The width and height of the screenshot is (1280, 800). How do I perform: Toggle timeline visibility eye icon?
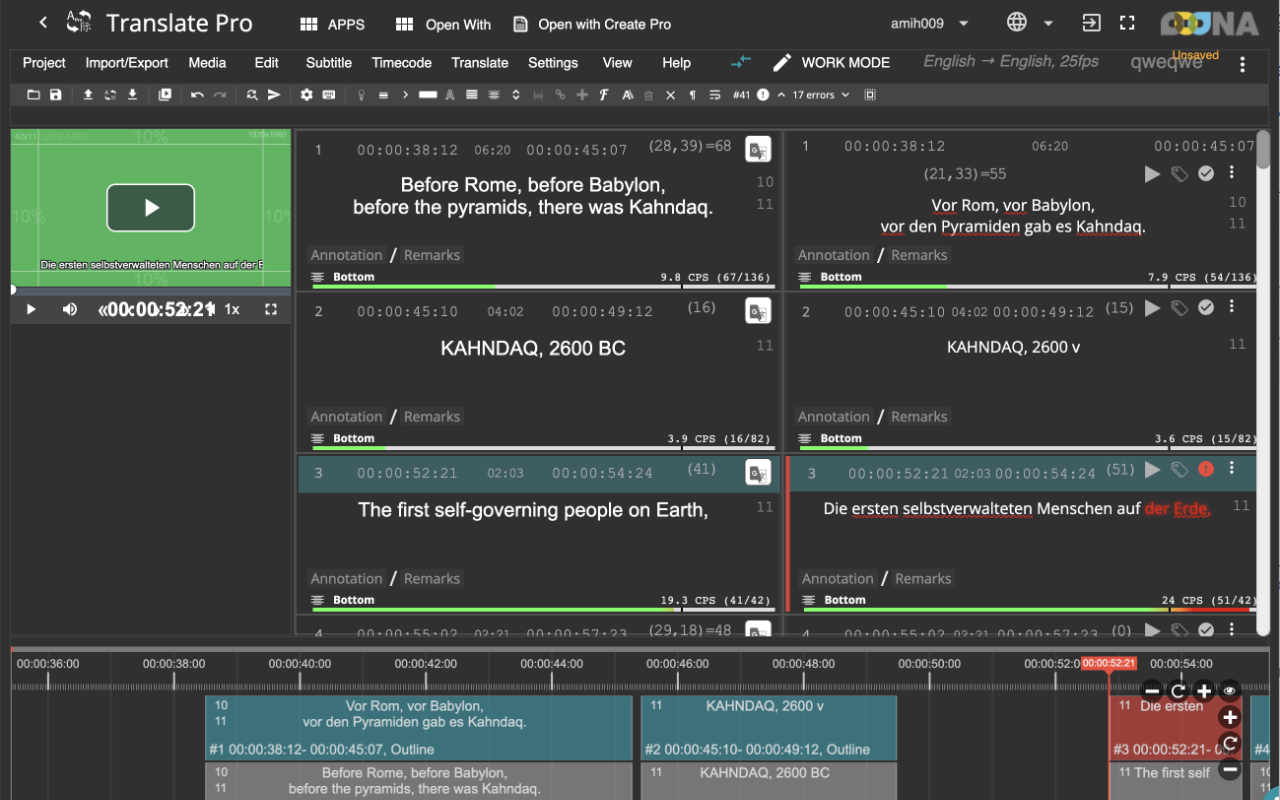pyautogui.click(x=1230, y=690)
